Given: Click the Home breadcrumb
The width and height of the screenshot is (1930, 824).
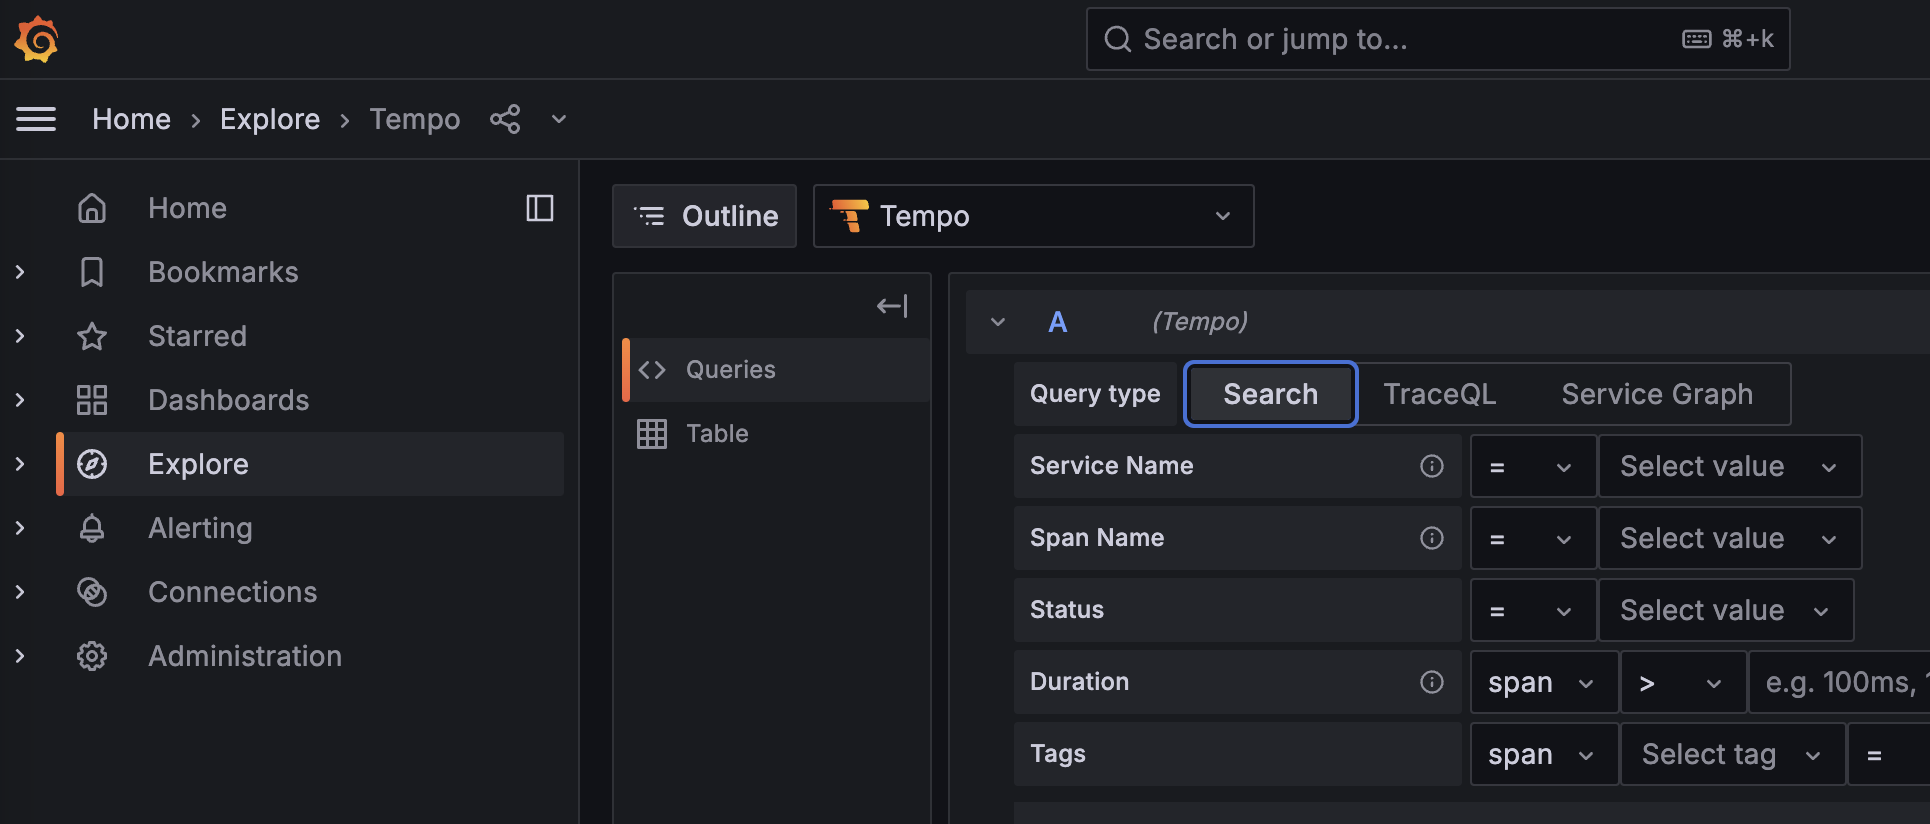Looking at the screenshot, I should [131, 119].
